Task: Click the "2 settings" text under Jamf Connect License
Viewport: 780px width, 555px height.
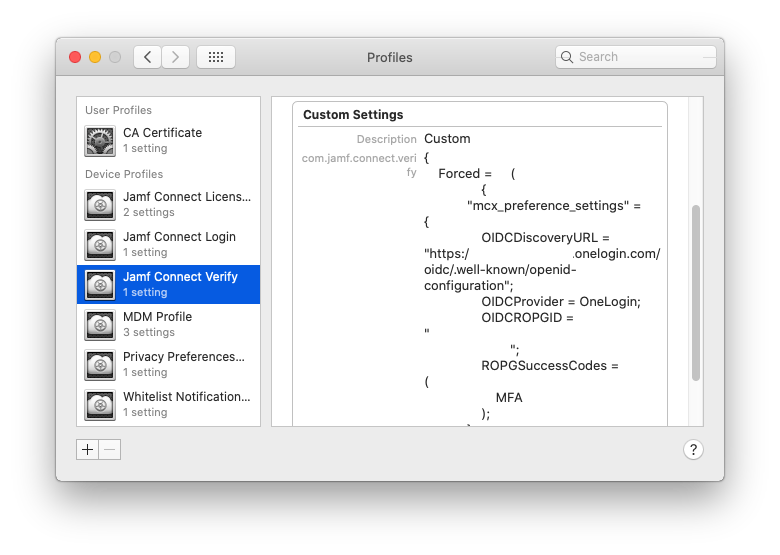Action: coord(149,212)
